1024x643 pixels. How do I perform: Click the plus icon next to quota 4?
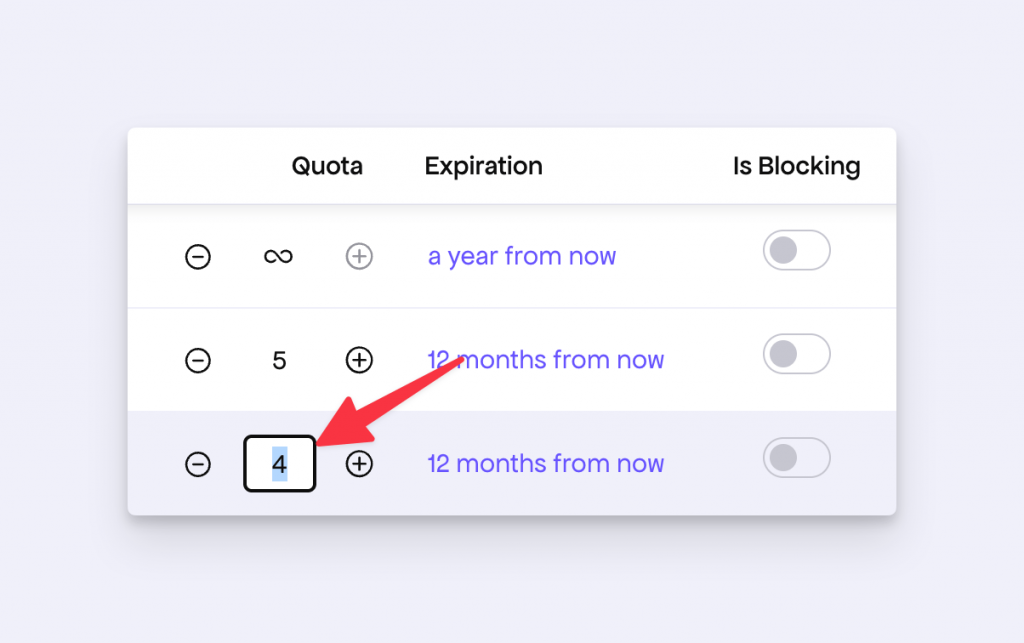click(359, 464)
